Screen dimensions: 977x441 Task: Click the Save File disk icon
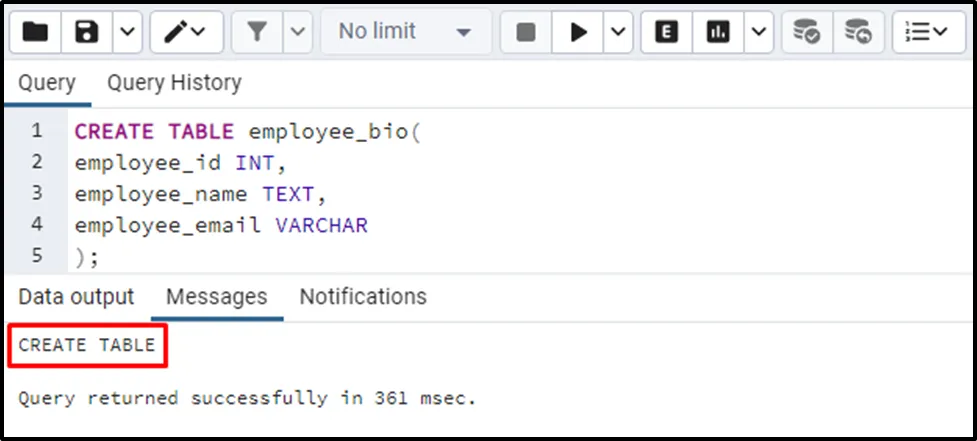[88, 32]
